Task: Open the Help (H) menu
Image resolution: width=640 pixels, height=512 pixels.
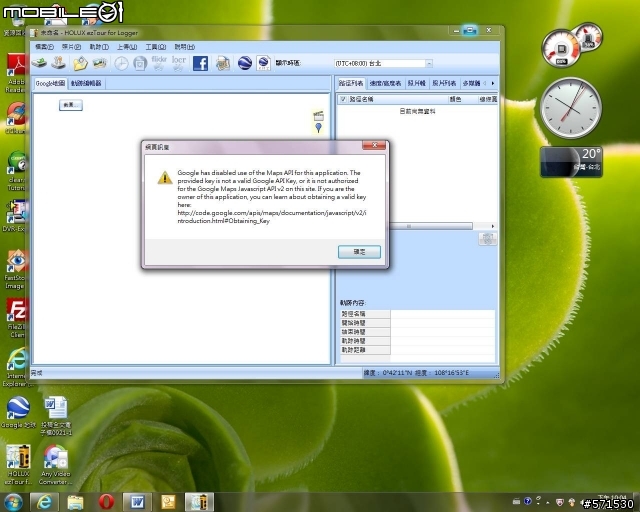Action: (x=184, y=47)
